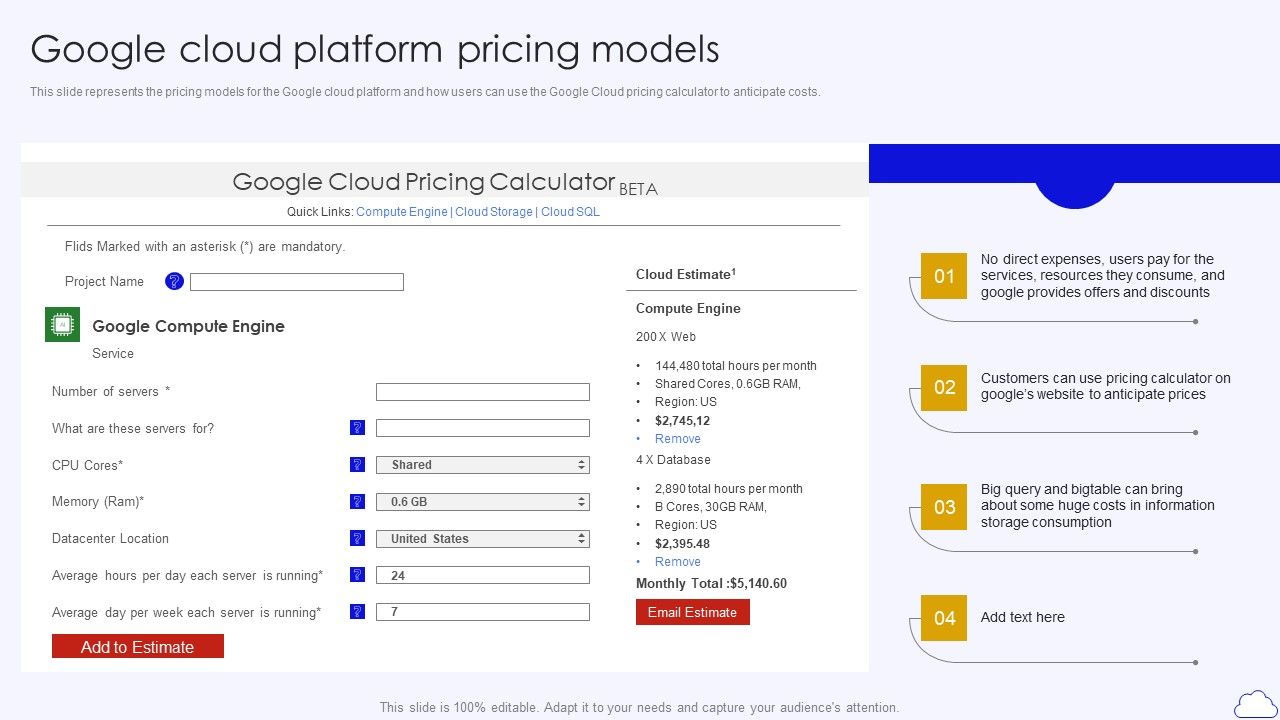
Task: Click the Cloud Estimate heading
Action: 686,274
